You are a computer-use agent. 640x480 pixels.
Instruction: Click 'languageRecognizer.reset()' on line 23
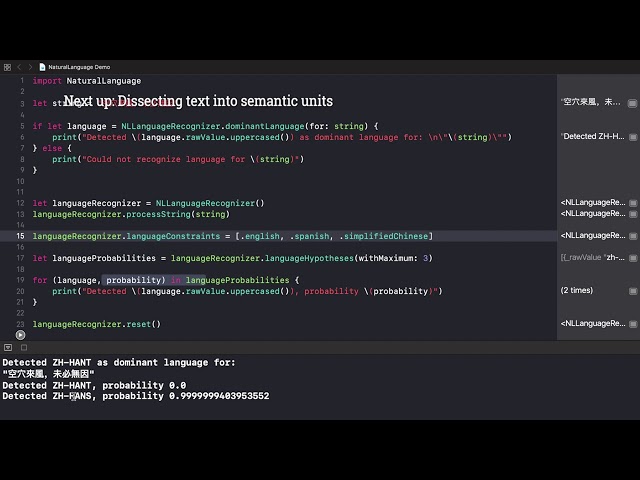[97, 324]
